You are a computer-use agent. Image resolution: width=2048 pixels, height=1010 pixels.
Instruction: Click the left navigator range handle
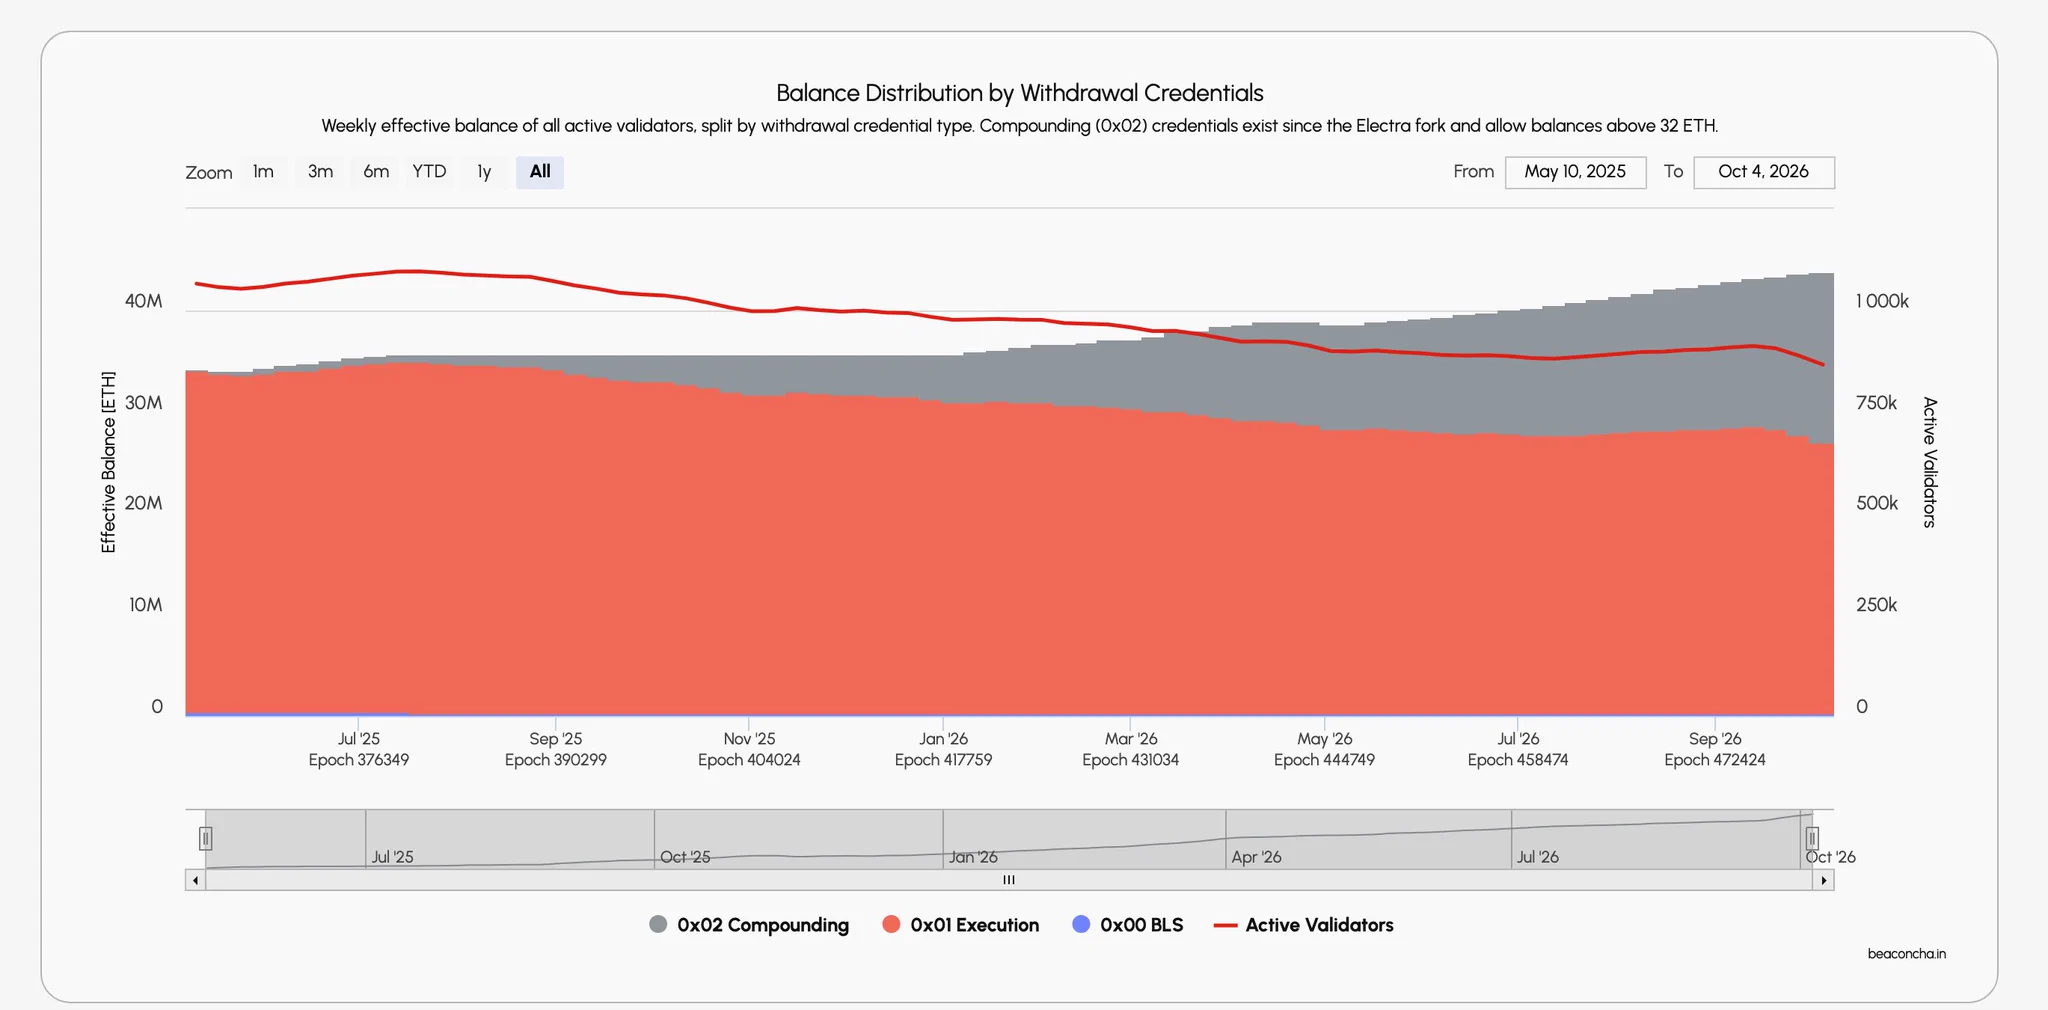point(205,838)
